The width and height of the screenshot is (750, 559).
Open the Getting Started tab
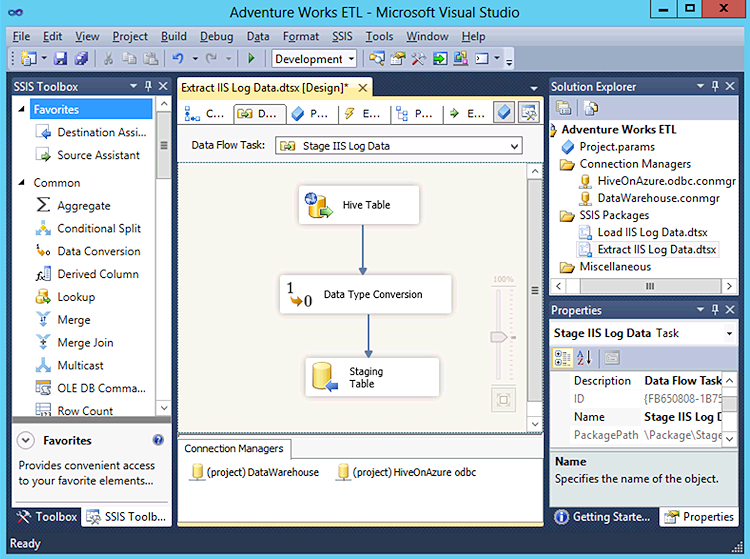(603, 517)
